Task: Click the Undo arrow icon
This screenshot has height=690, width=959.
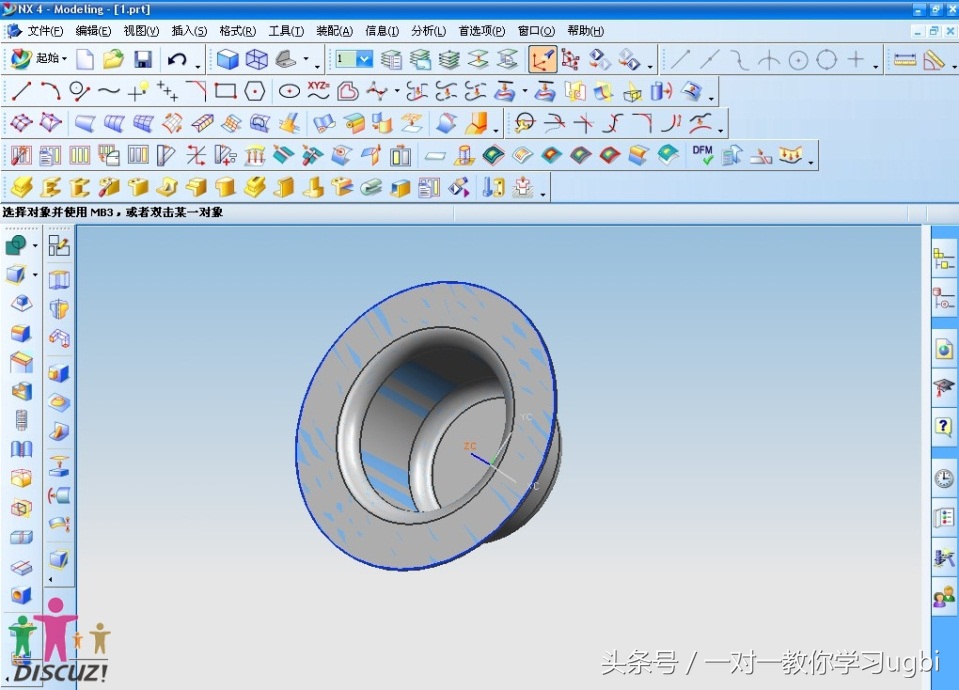Action: pos(177,58)
